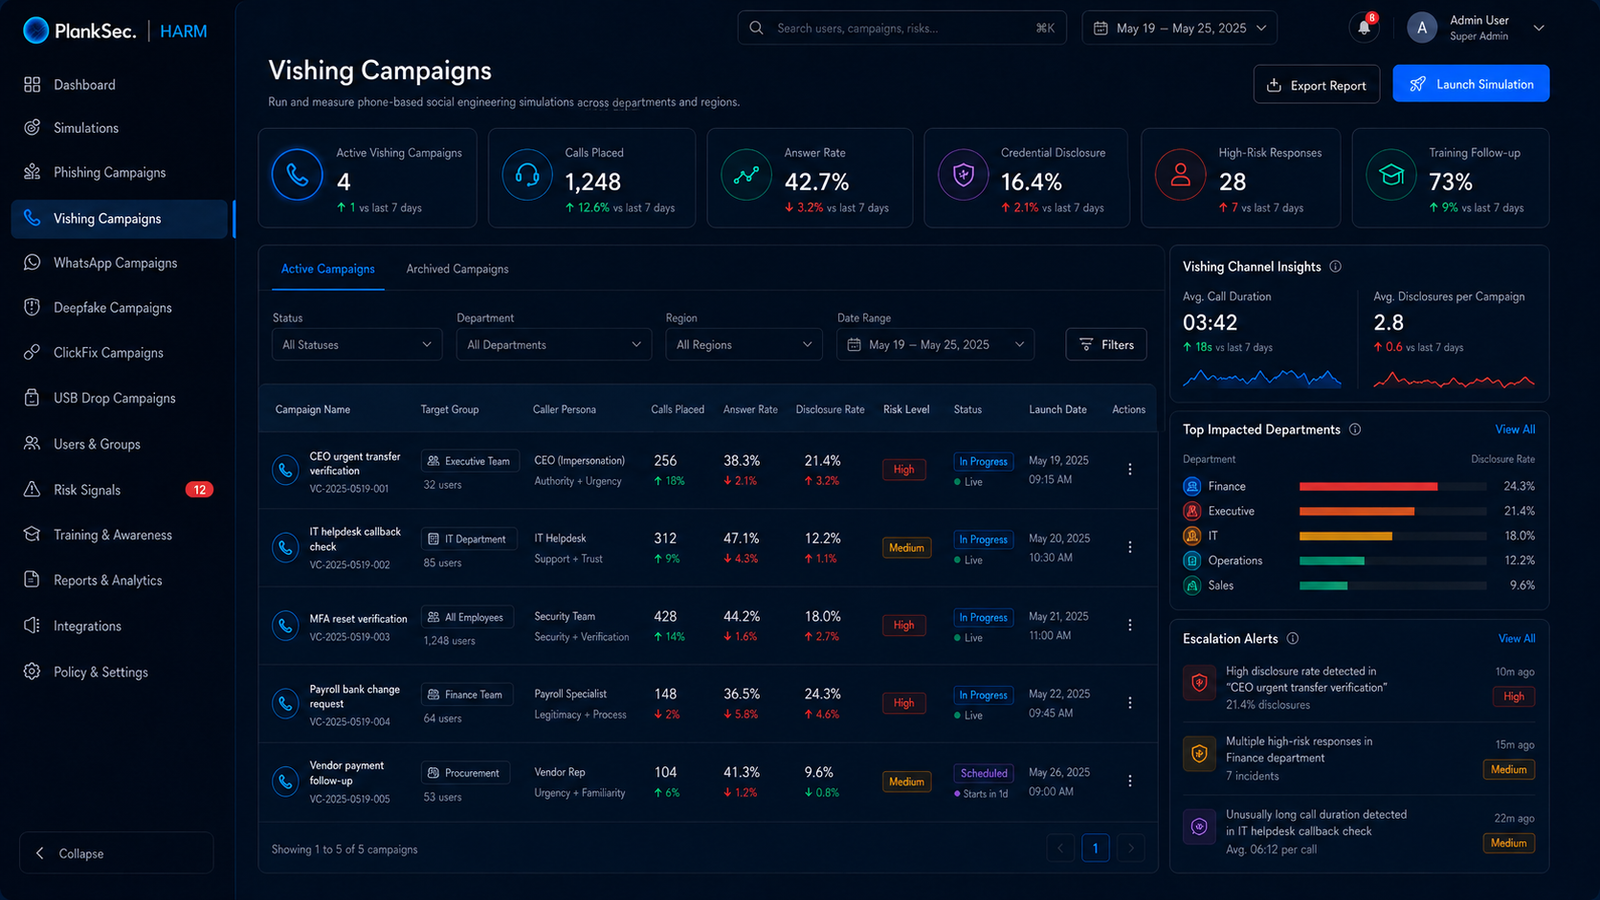Viewport: 1600px width, 900px height.
Task: Open the All Regions dropdown
Action: [744, 345]
